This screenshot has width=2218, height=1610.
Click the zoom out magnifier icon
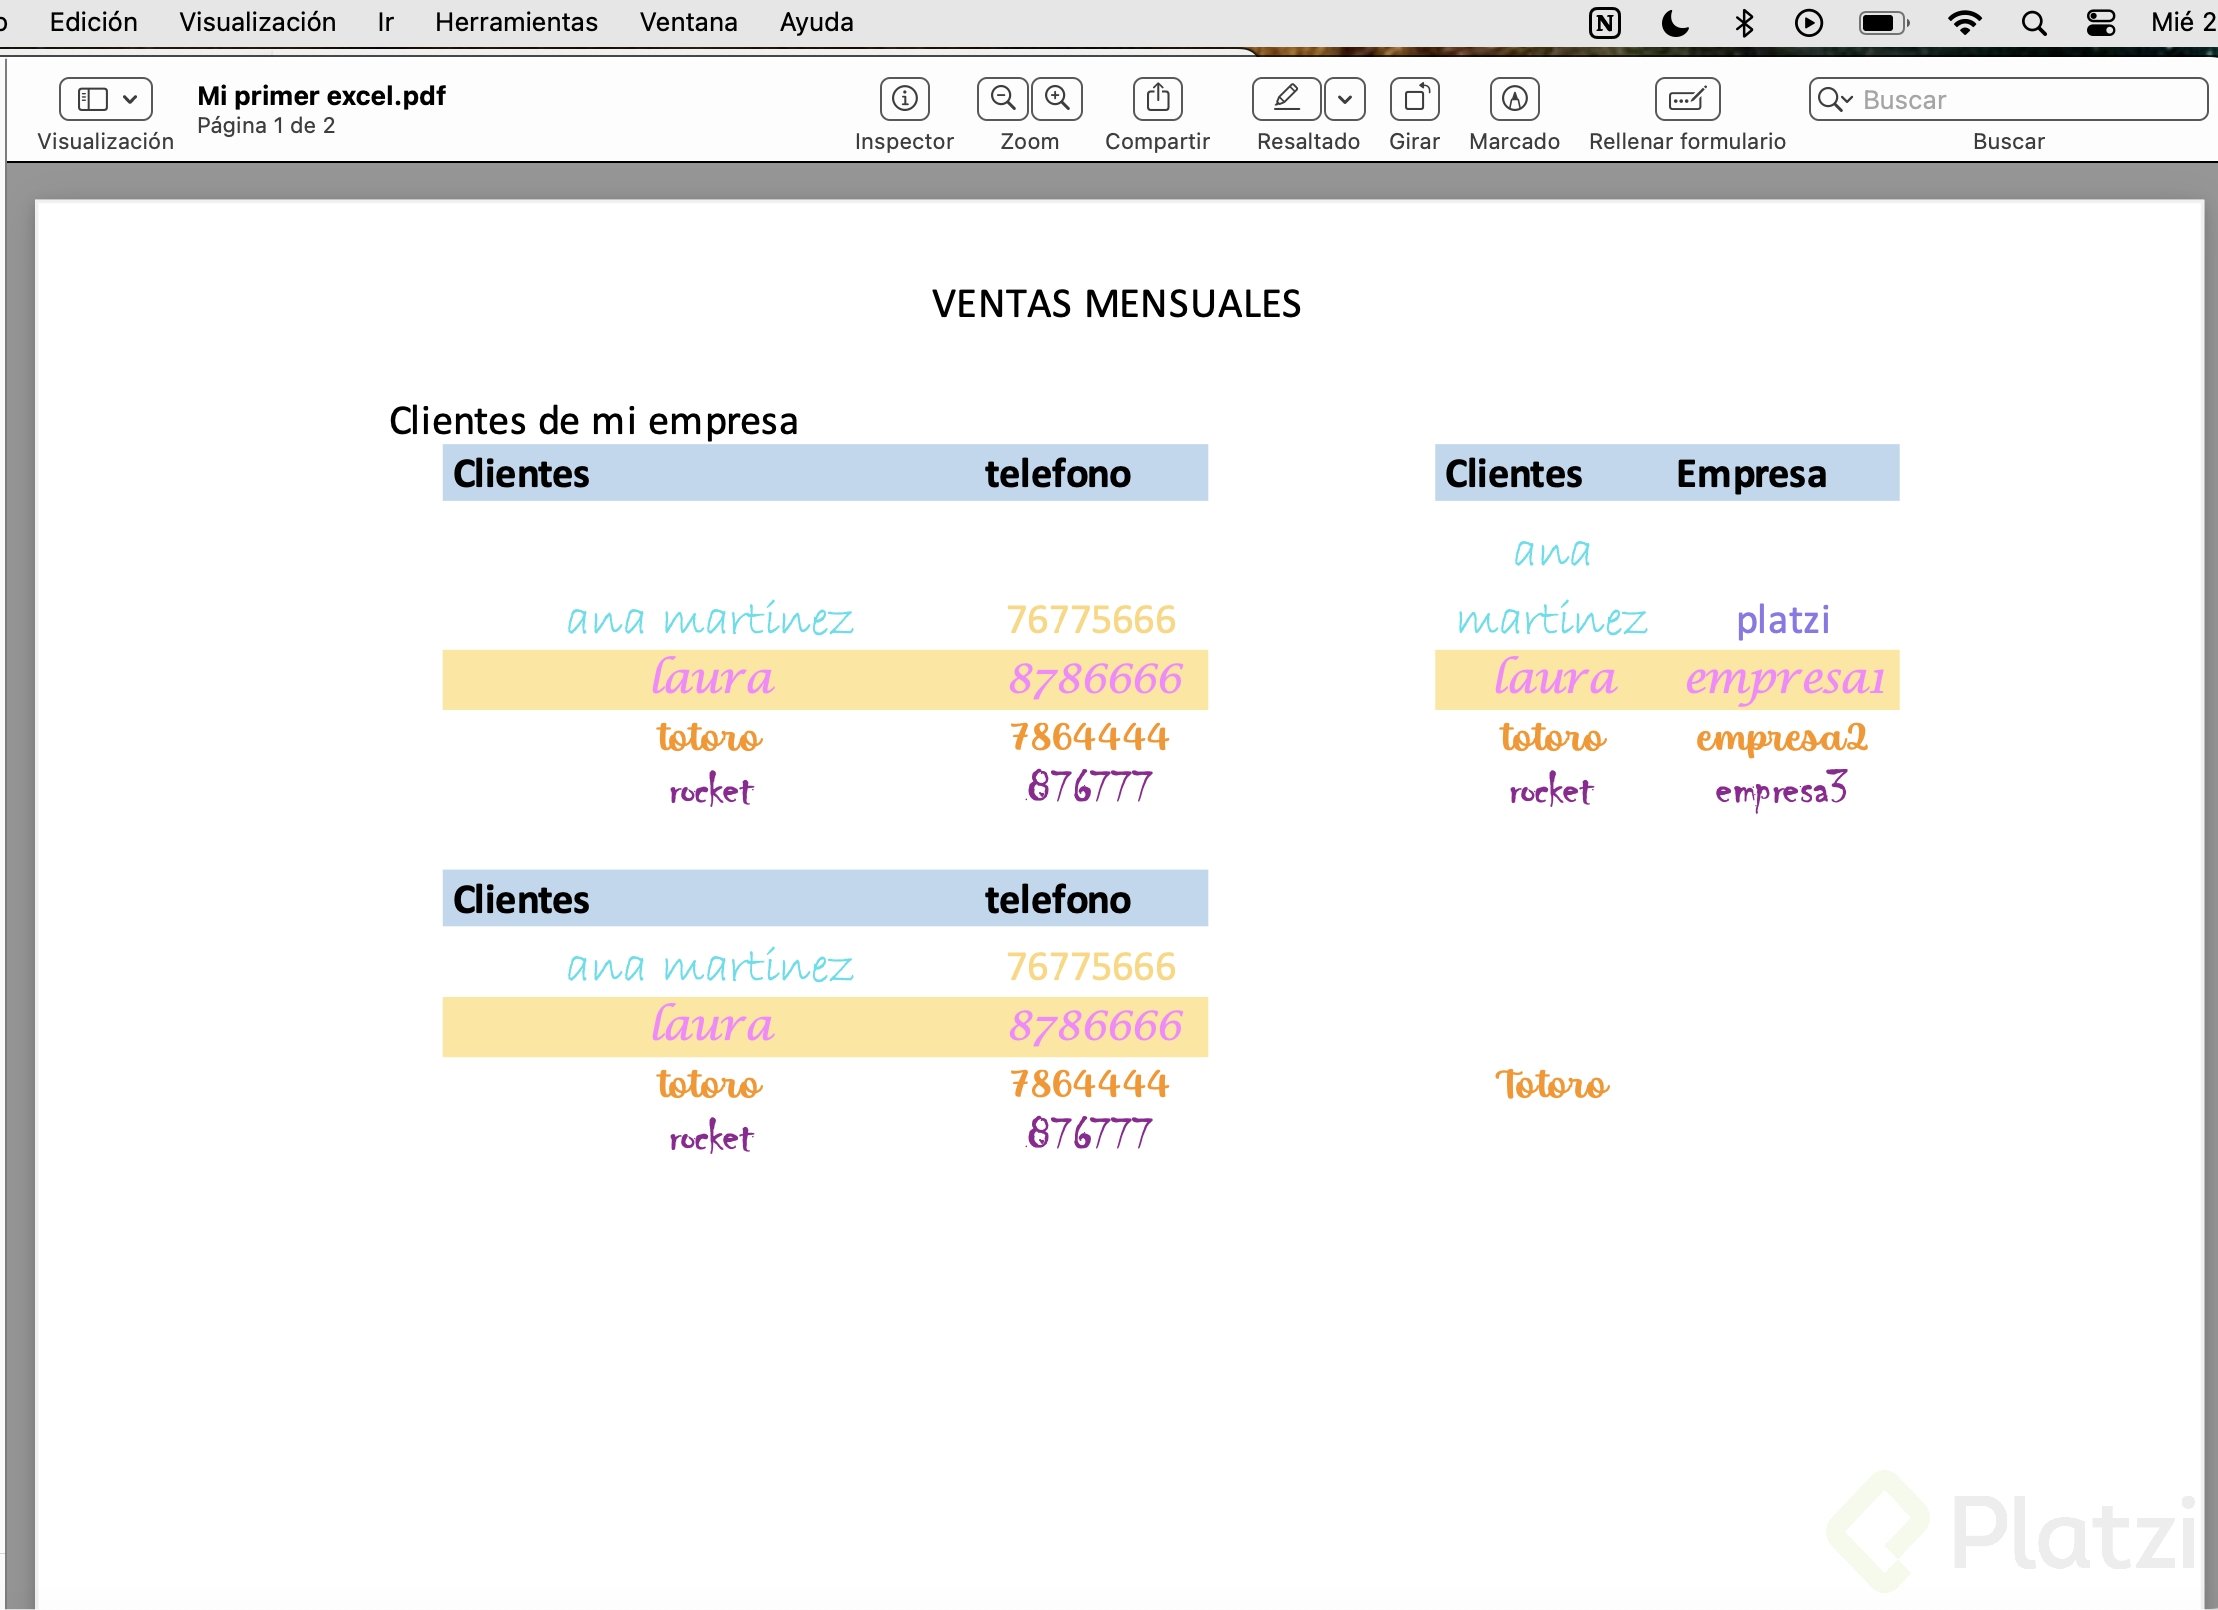tap(1003, 98)
